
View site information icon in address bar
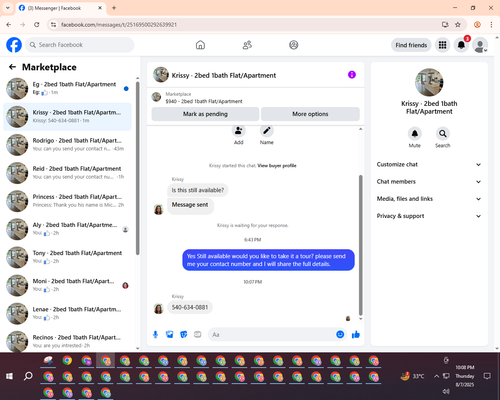point(53,24)
